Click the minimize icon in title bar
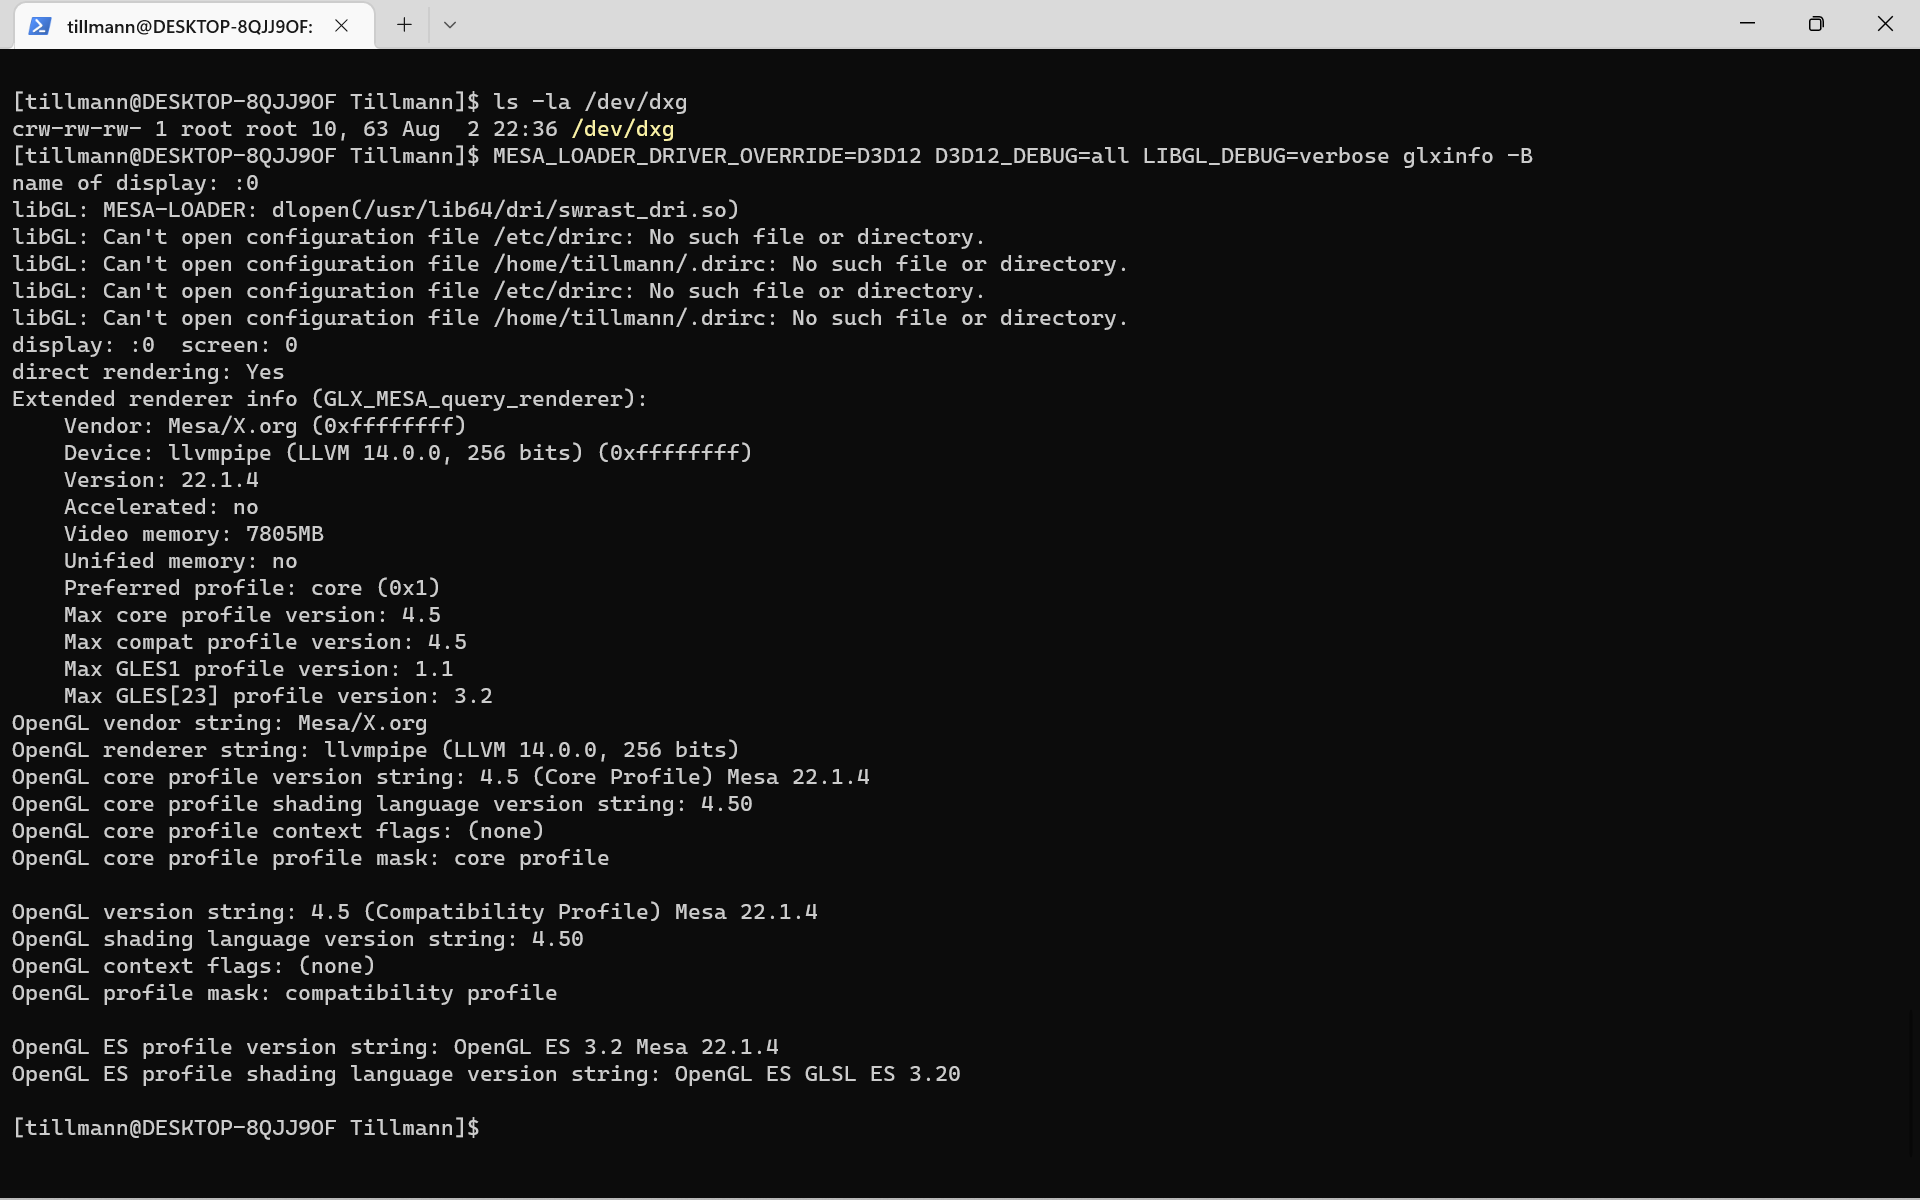The height and width of the screenshot is (1200, 1920). (1747, 23)
